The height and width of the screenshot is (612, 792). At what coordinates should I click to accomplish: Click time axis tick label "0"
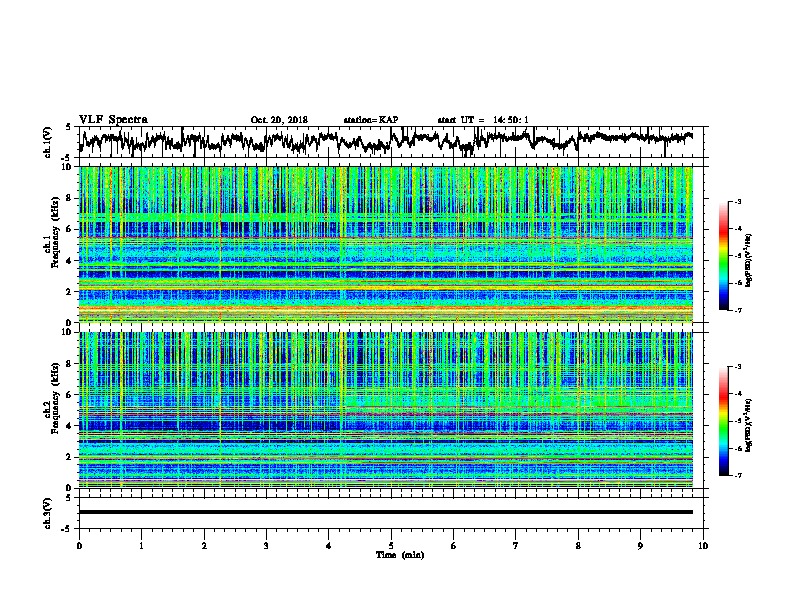pos(79,546)
